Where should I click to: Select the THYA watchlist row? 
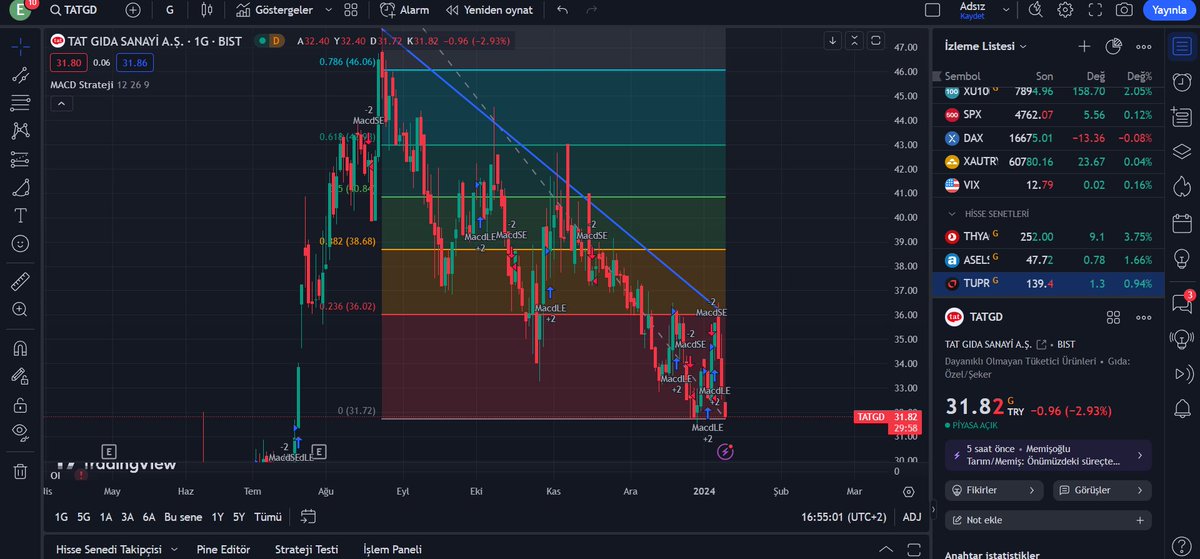pos(1048,237)
